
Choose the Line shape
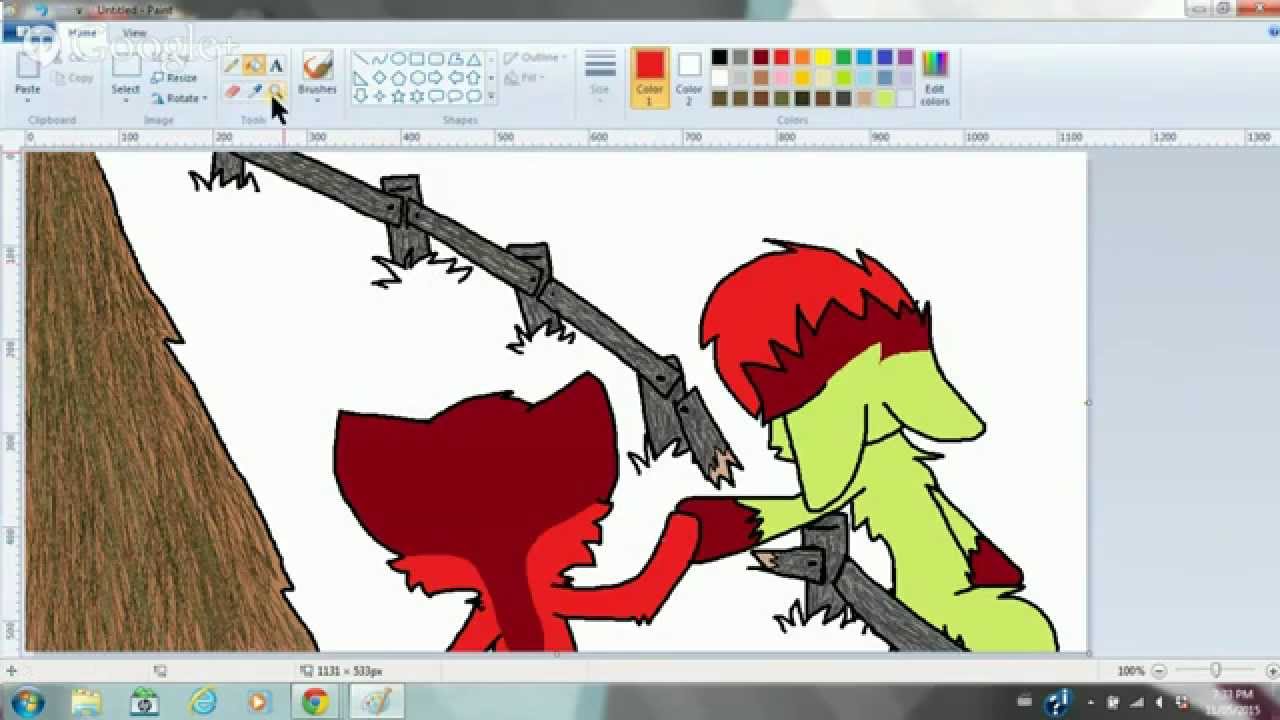click(x=360, y=59)
